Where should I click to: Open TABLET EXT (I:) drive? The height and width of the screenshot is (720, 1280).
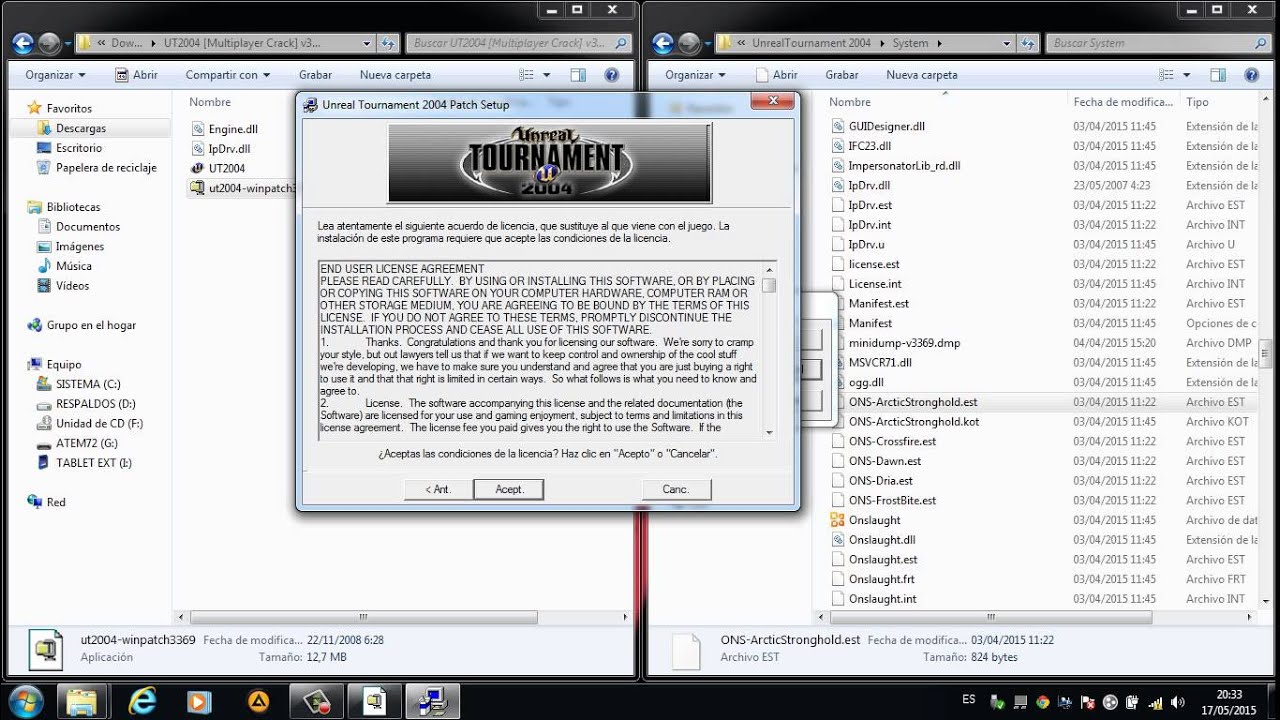click(x=93, y=463)
